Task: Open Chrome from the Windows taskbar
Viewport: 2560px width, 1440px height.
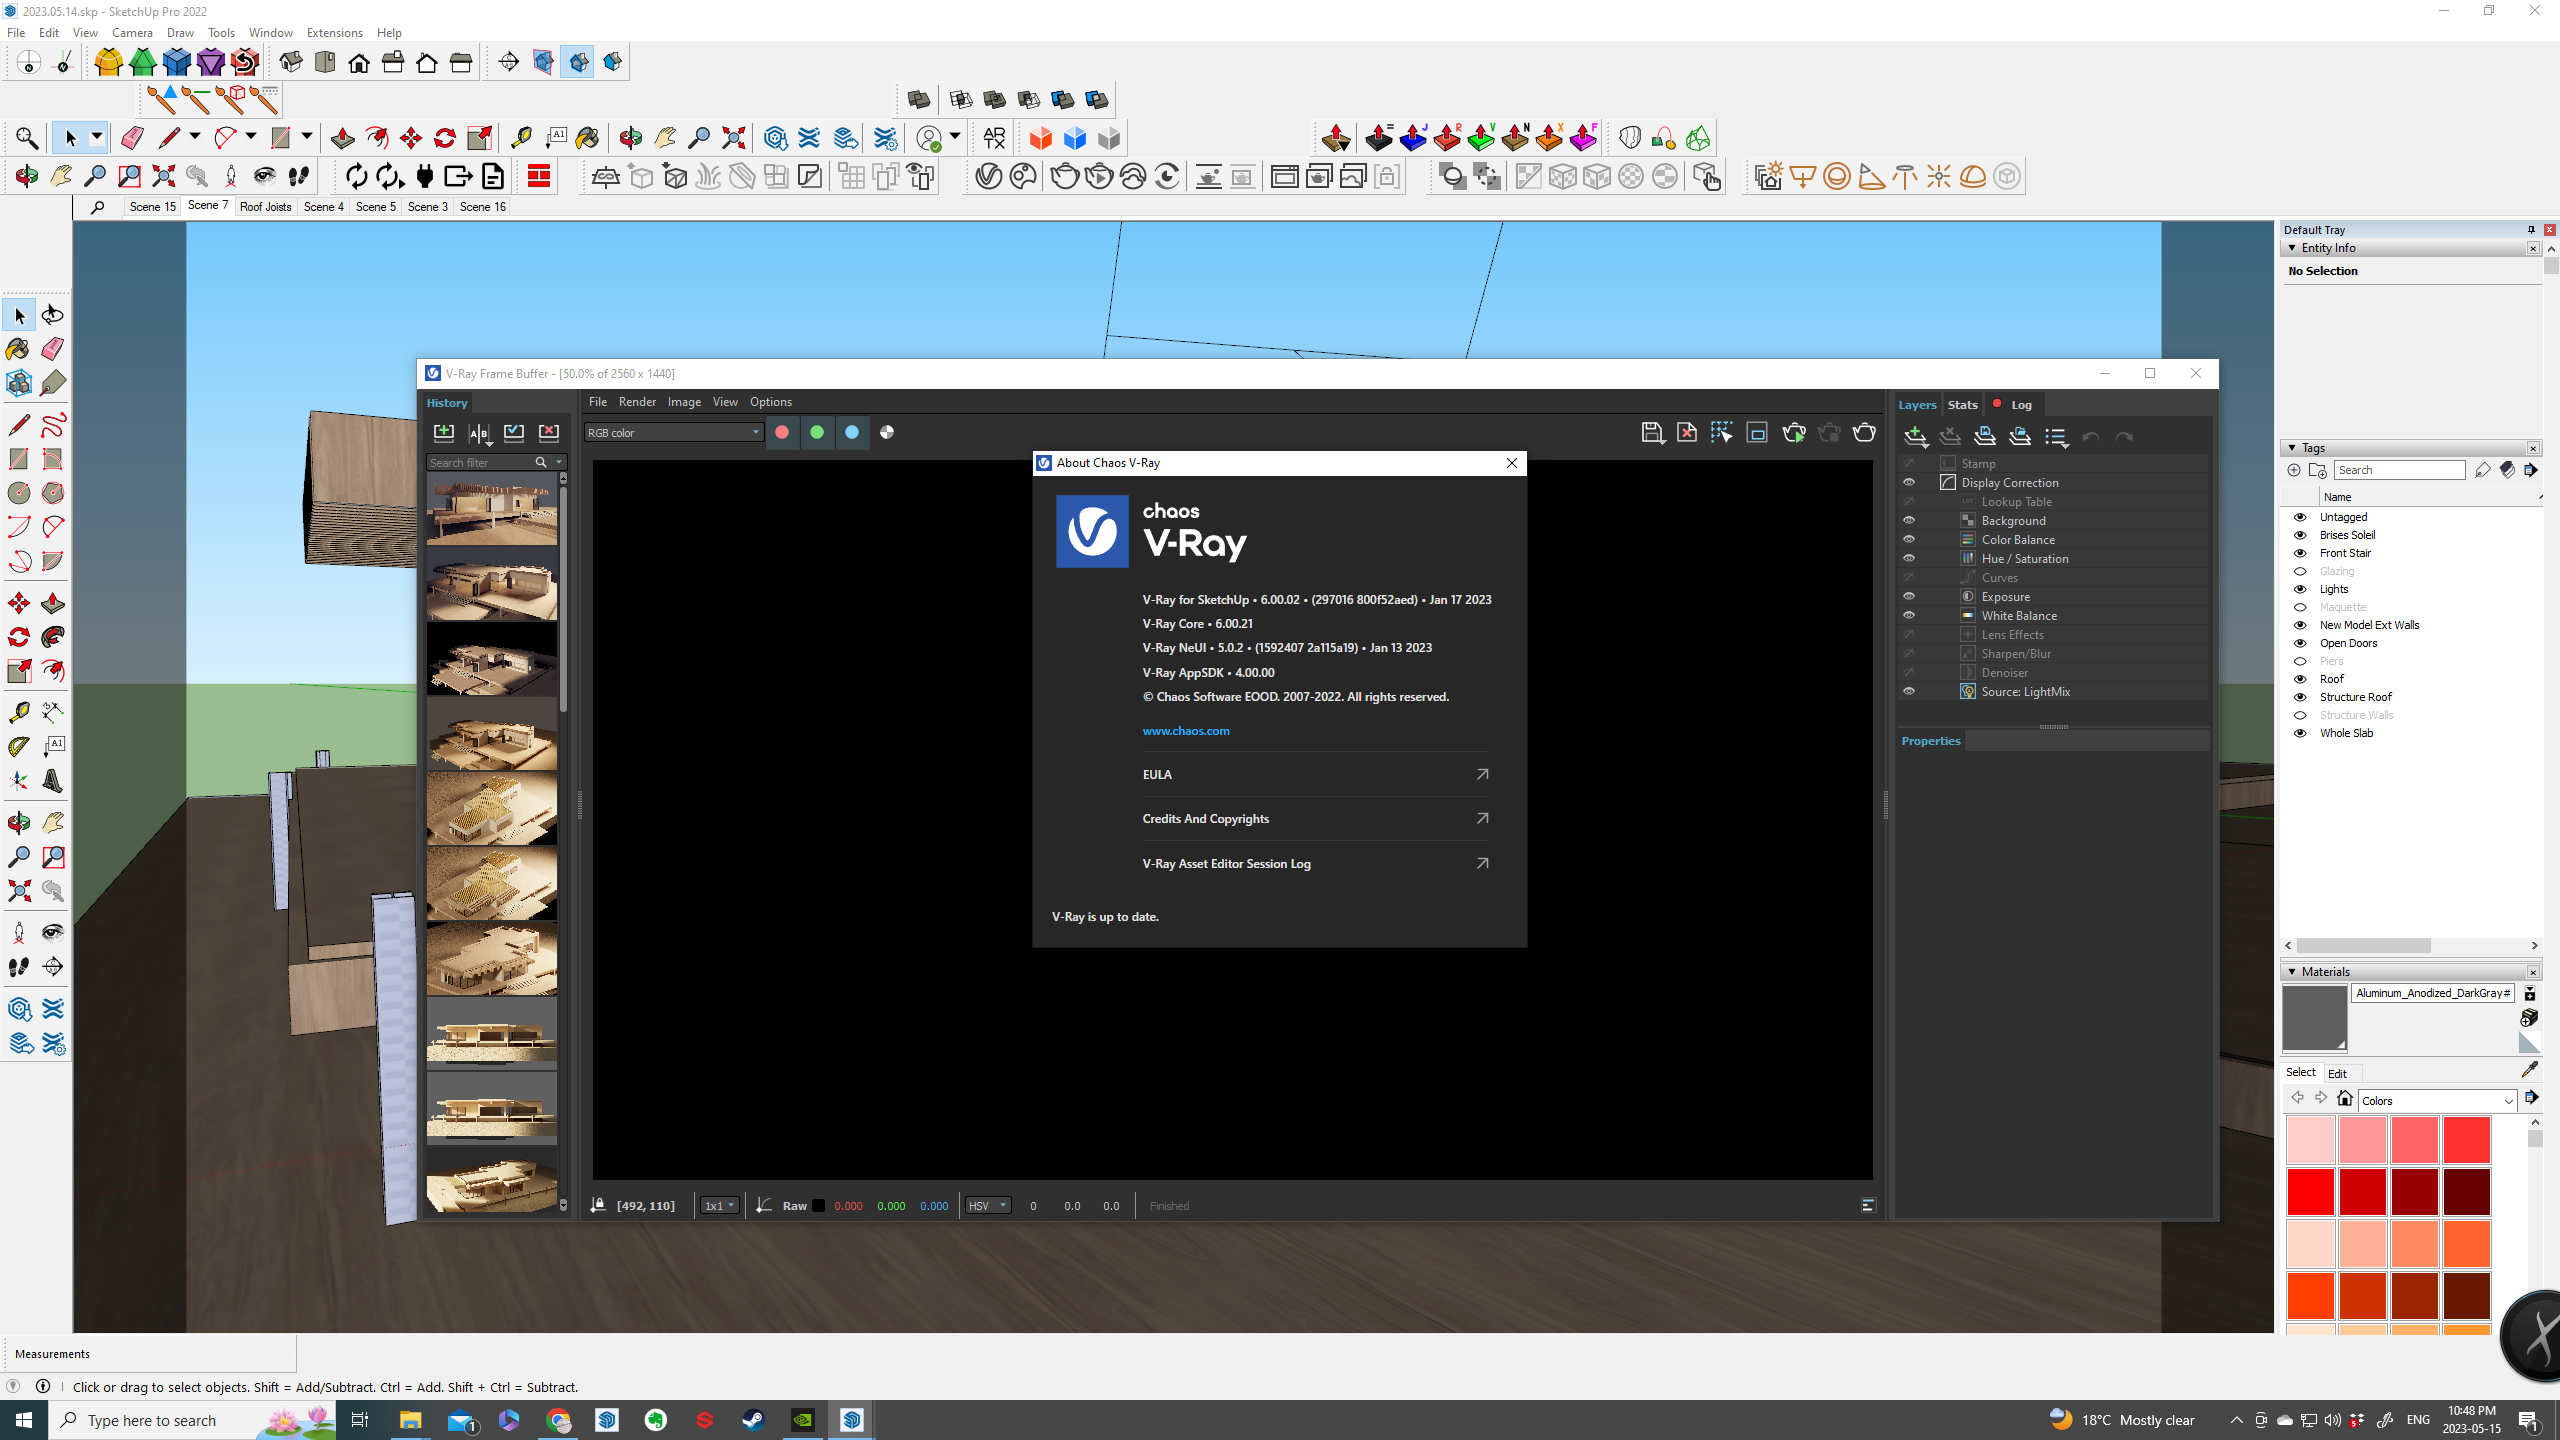Action: pyautogui.click(x=558, y=1420)
